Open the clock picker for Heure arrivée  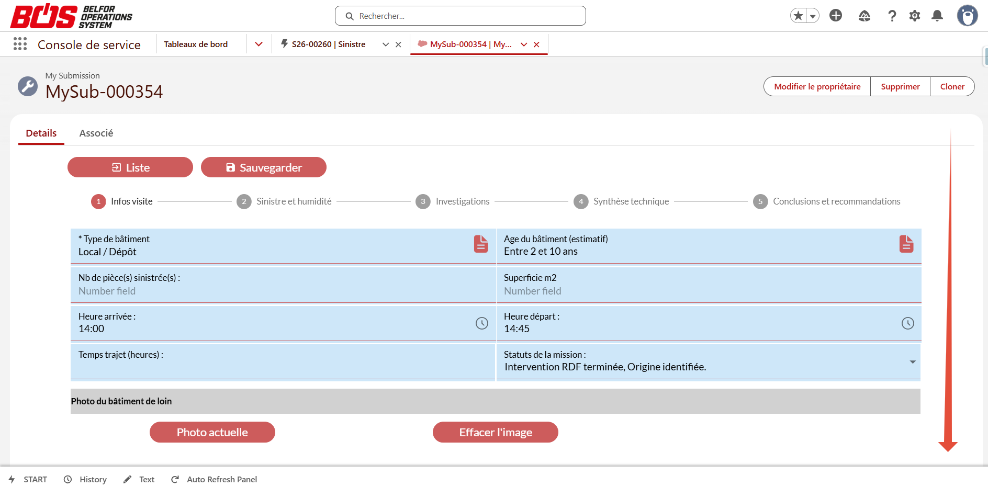481,323
